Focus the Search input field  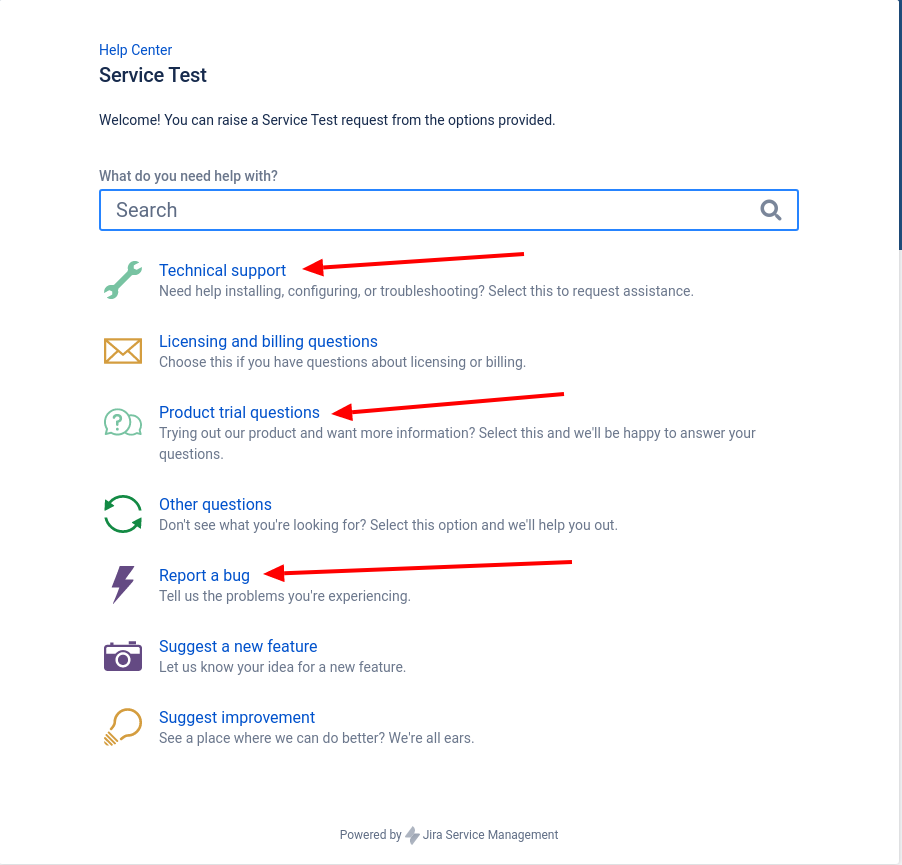pyautogui.click(x=449, y=210)
